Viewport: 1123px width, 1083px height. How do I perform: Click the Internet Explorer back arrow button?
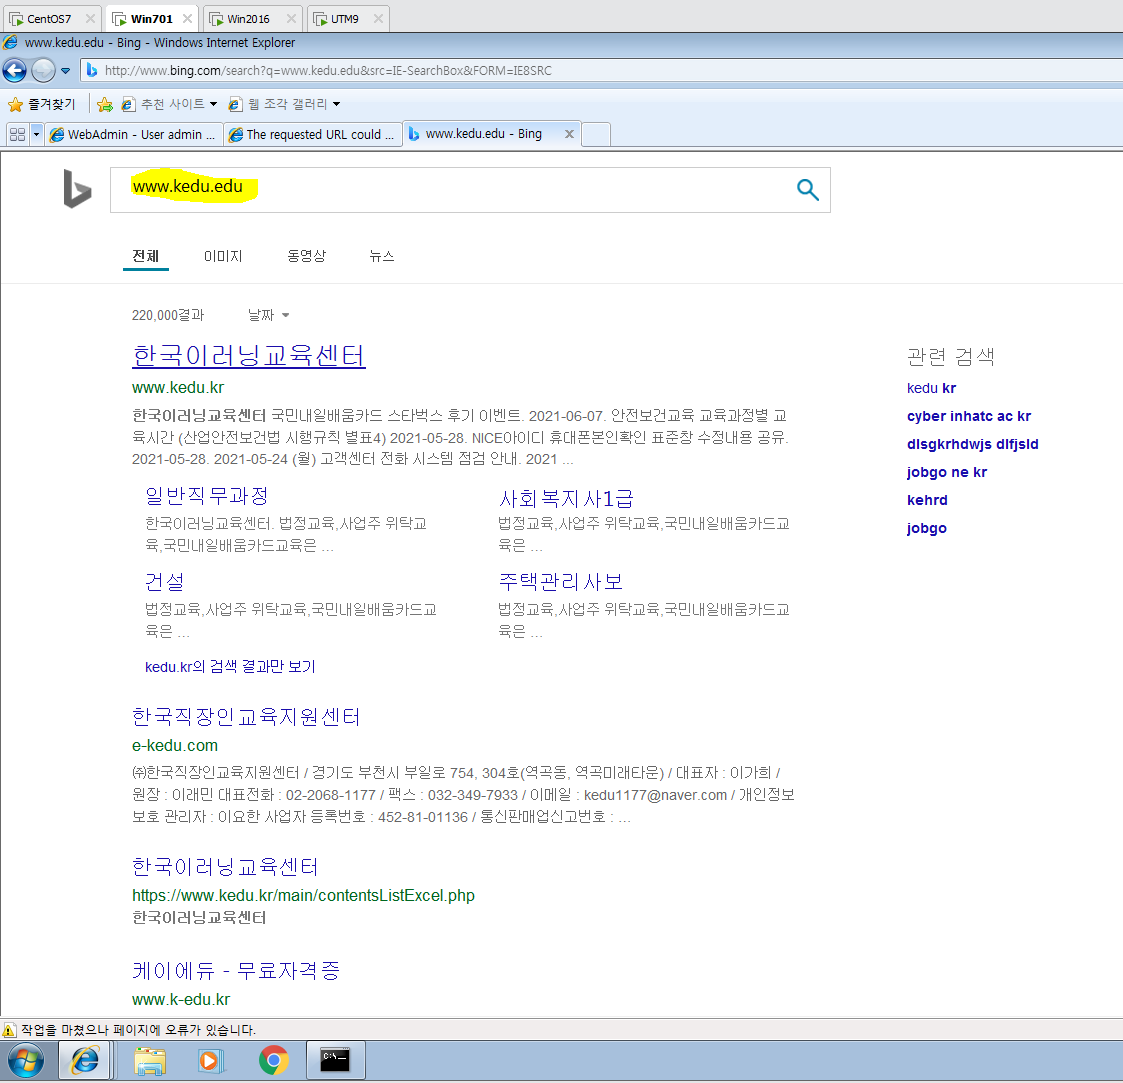[x=14, y=70]
